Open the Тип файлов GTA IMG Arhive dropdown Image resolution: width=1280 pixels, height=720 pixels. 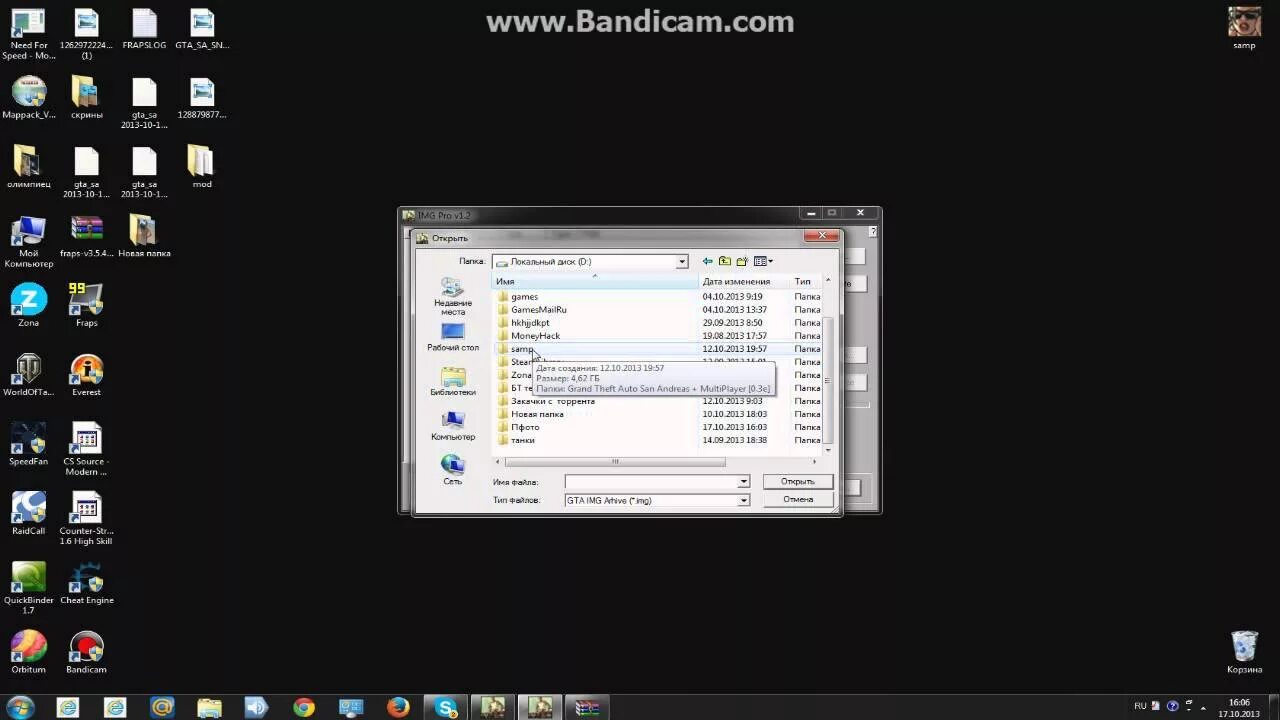click(743, 500)
